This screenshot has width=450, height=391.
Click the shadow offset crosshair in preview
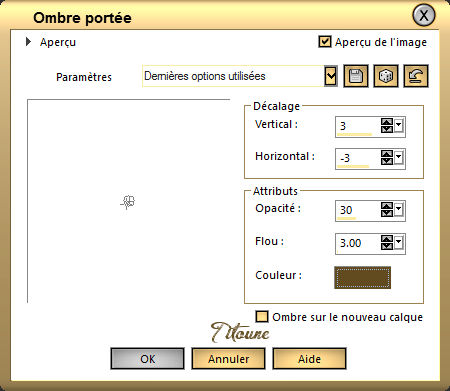128,202
